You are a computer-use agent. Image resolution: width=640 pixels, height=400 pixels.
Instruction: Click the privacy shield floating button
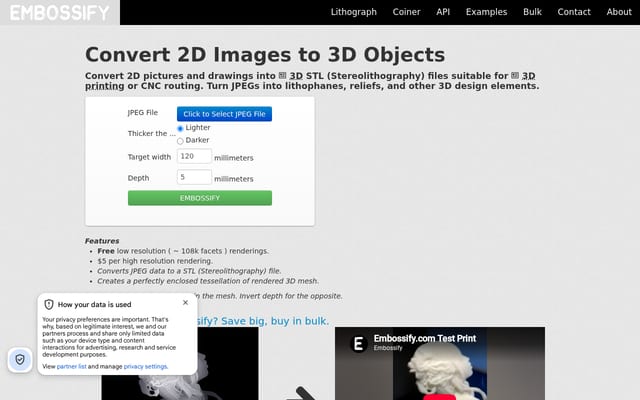(x=20, y=360)
